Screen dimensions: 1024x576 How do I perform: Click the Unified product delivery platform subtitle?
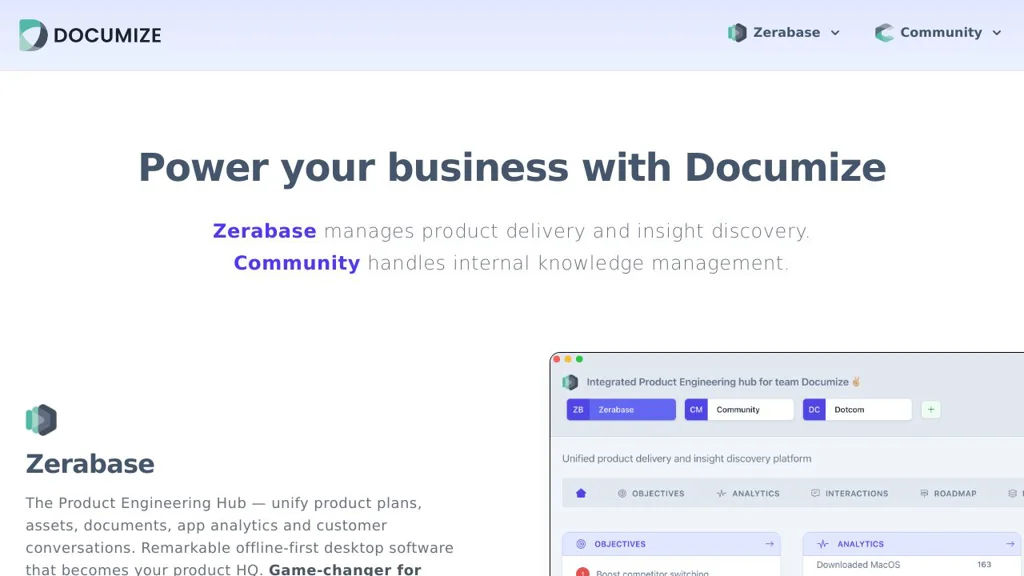(687, 458)
